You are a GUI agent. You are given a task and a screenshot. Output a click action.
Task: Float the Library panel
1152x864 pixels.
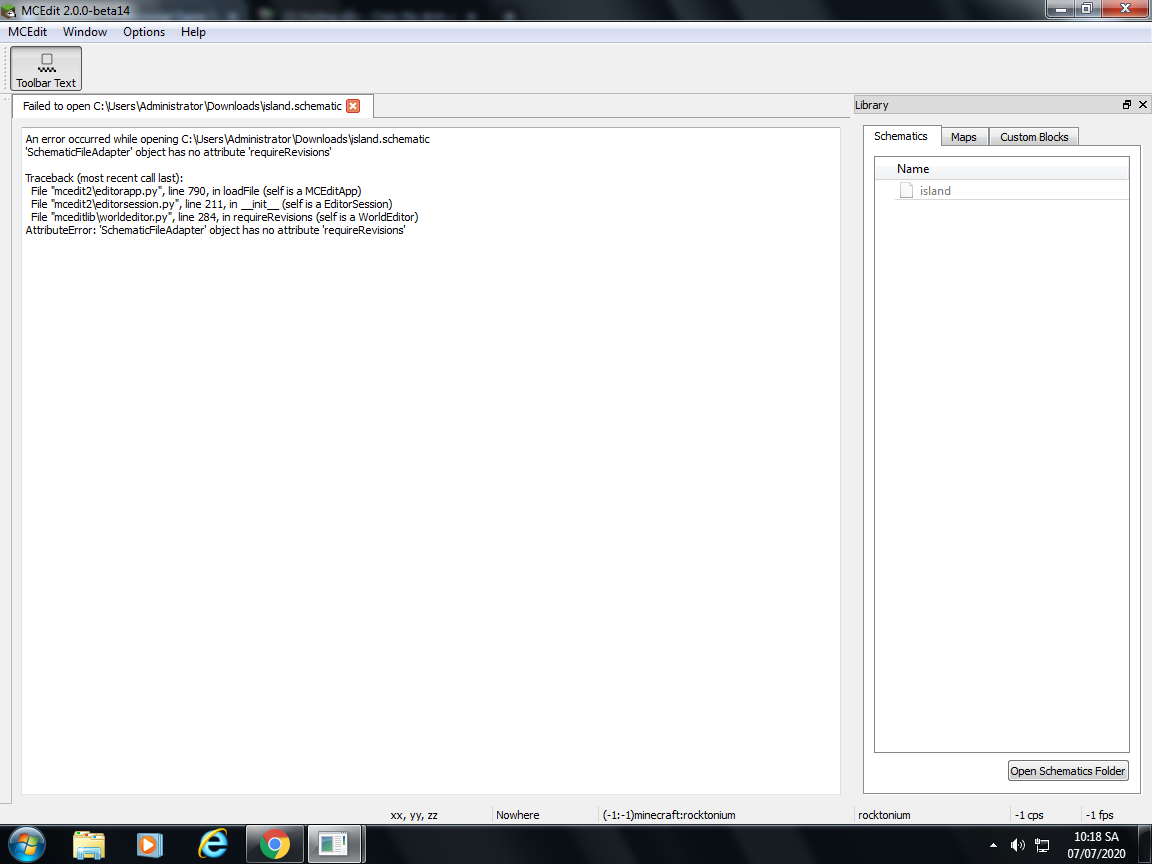click(x=1126, y=105)
